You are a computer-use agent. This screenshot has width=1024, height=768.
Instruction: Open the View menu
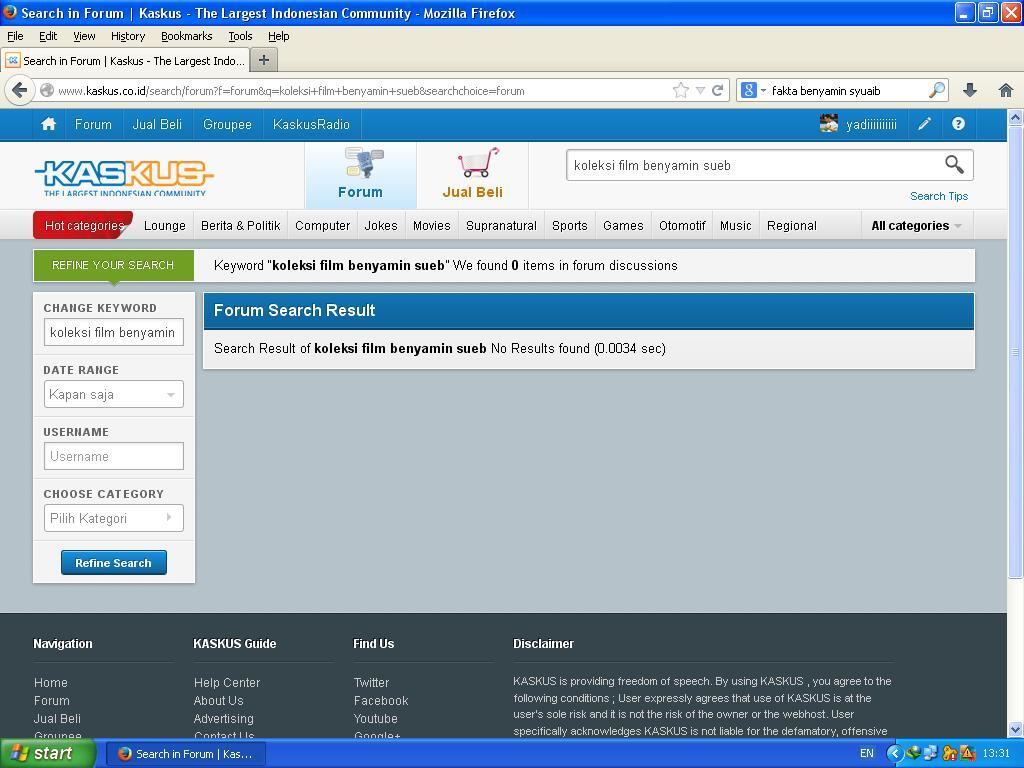click(x=84, y=36)
